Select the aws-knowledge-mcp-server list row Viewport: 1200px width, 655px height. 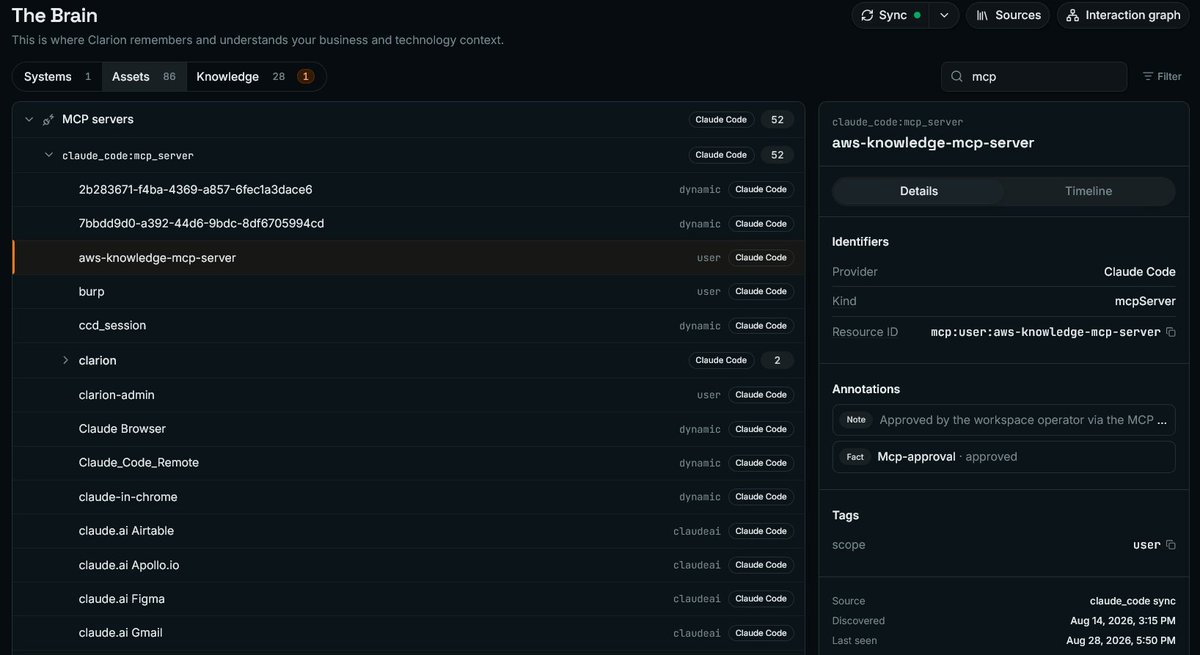(408, 257)
